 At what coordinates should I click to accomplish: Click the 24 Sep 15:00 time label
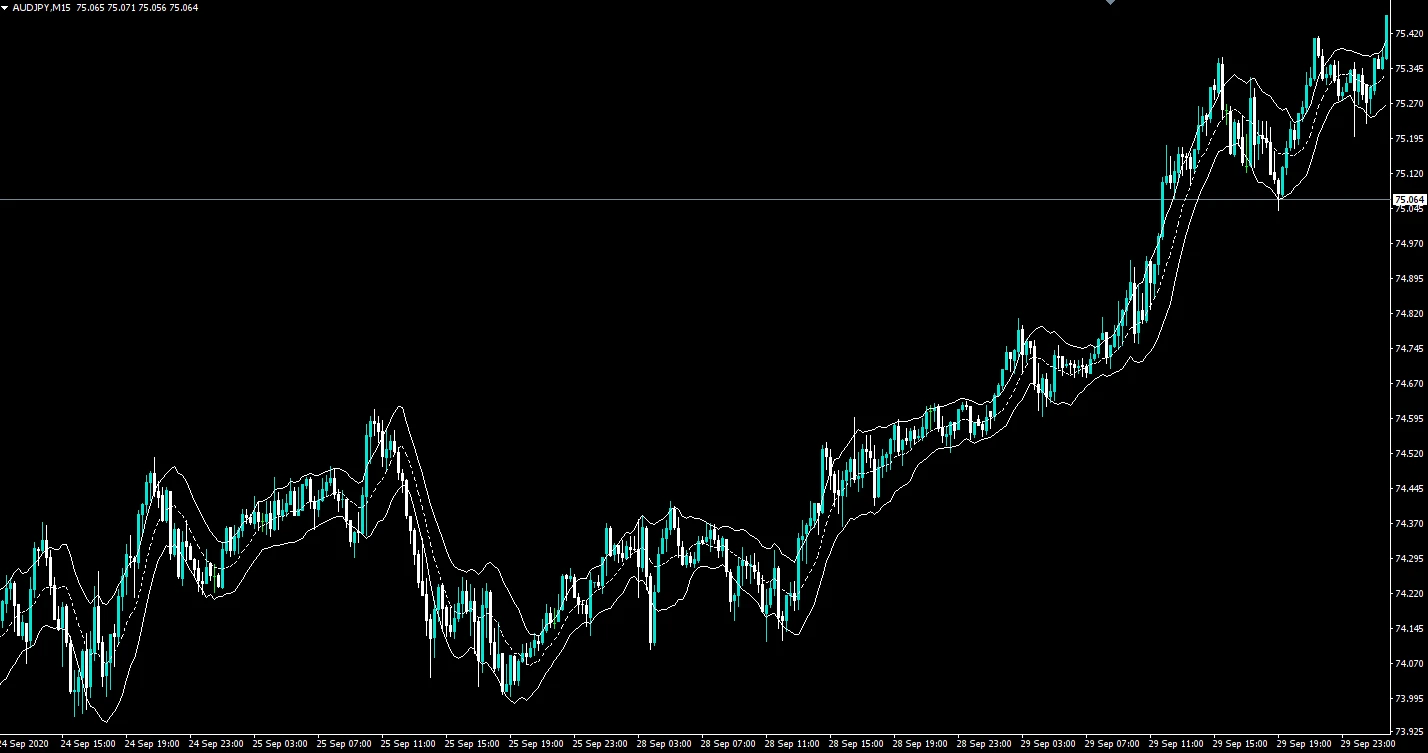(88, 744)
